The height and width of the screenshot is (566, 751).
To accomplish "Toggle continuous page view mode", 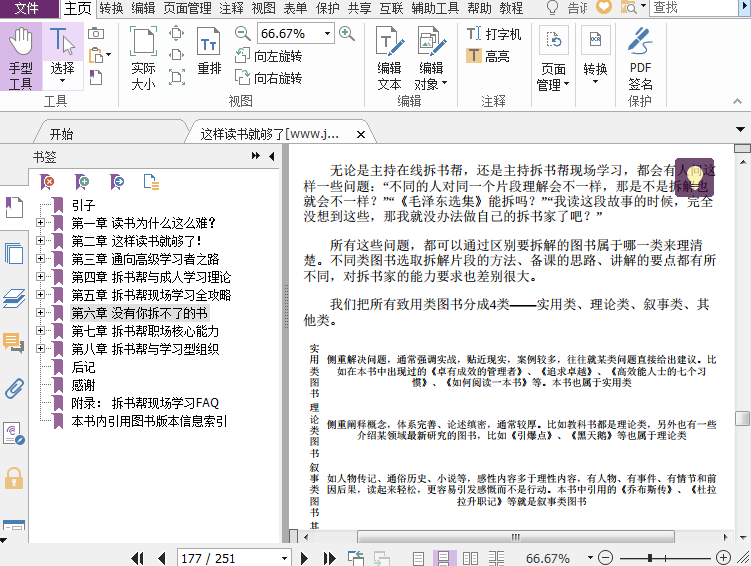I will coord(444,558).
